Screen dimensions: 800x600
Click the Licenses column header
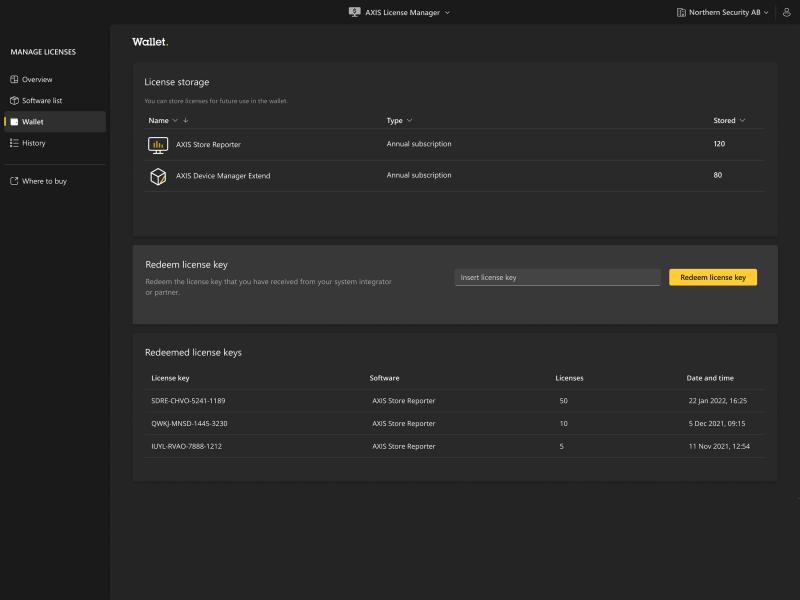pos(569,378)
